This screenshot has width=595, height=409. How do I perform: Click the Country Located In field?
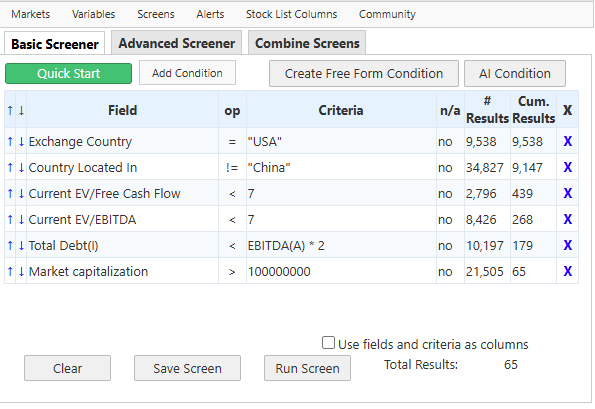point(83,167)
